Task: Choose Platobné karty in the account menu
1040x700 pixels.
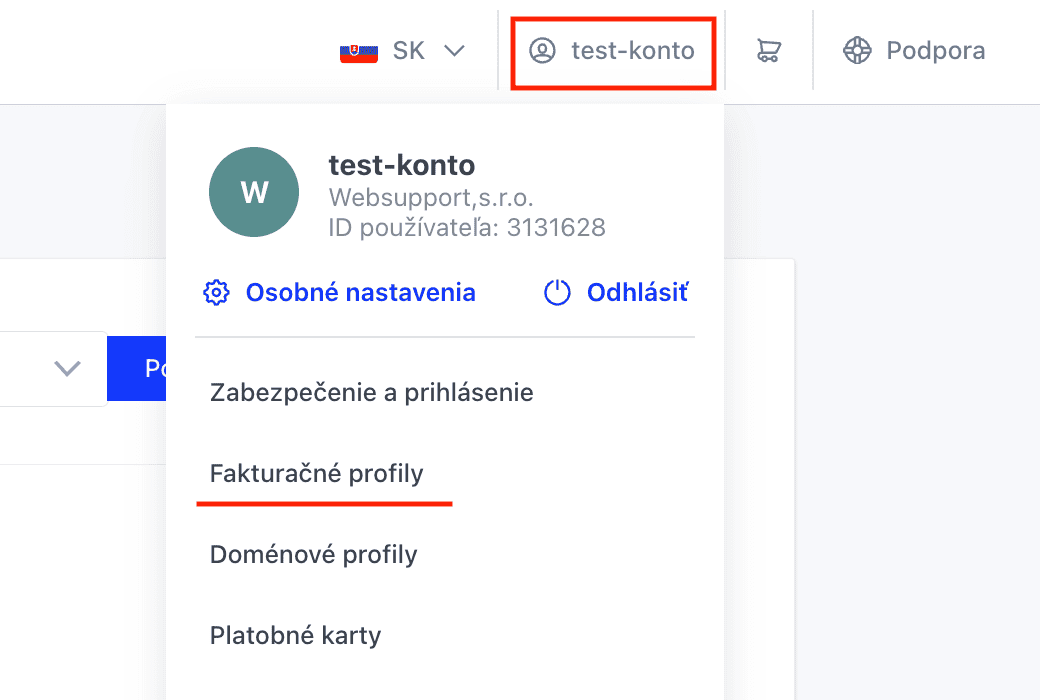Action: 295,635
